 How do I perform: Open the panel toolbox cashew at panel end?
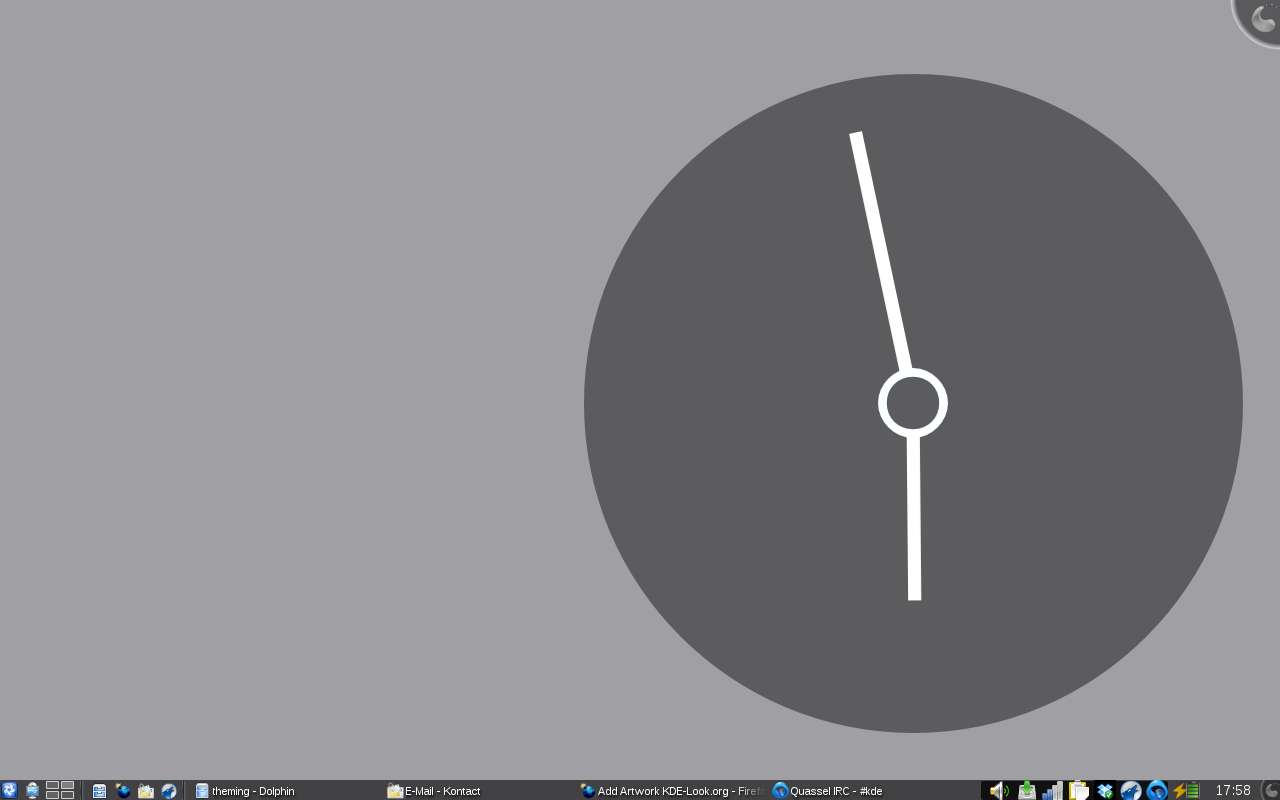pyautogui.click(x=1271, y=790)
